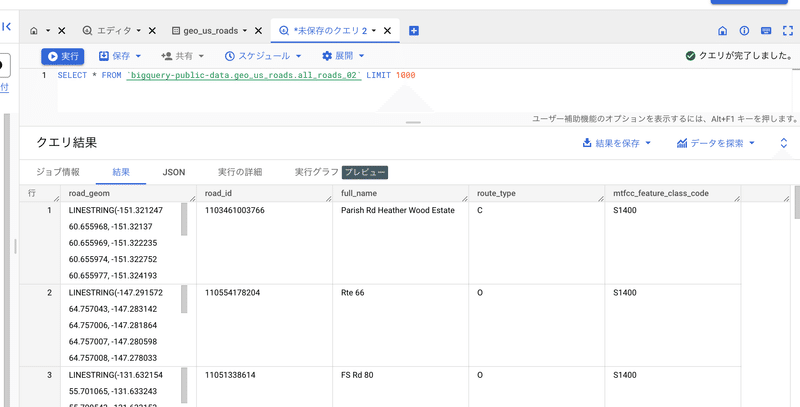Click the SQL query editor text

(x=236, y=76)
